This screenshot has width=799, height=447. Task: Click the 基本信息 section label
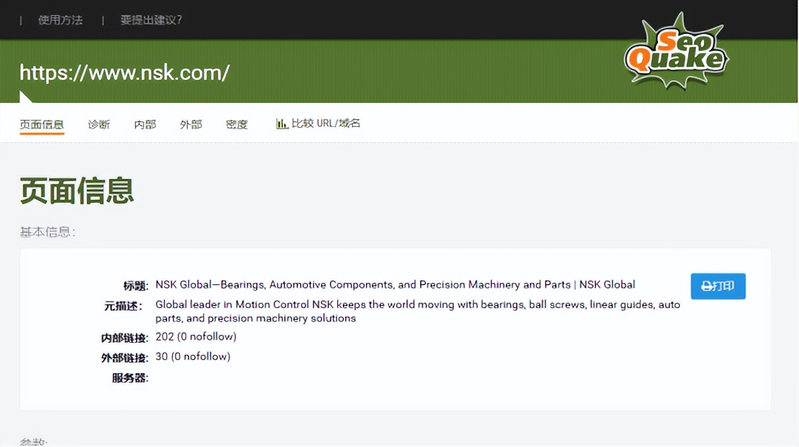click(x=47, y=232)
